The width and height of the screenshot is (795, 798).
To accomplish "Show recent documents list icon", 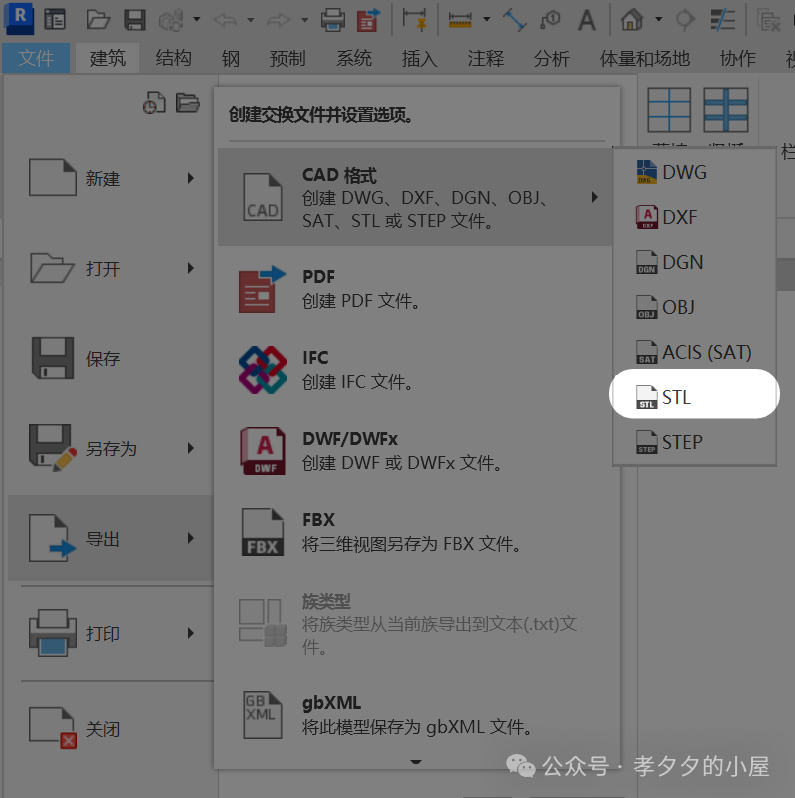I will 153,103.
